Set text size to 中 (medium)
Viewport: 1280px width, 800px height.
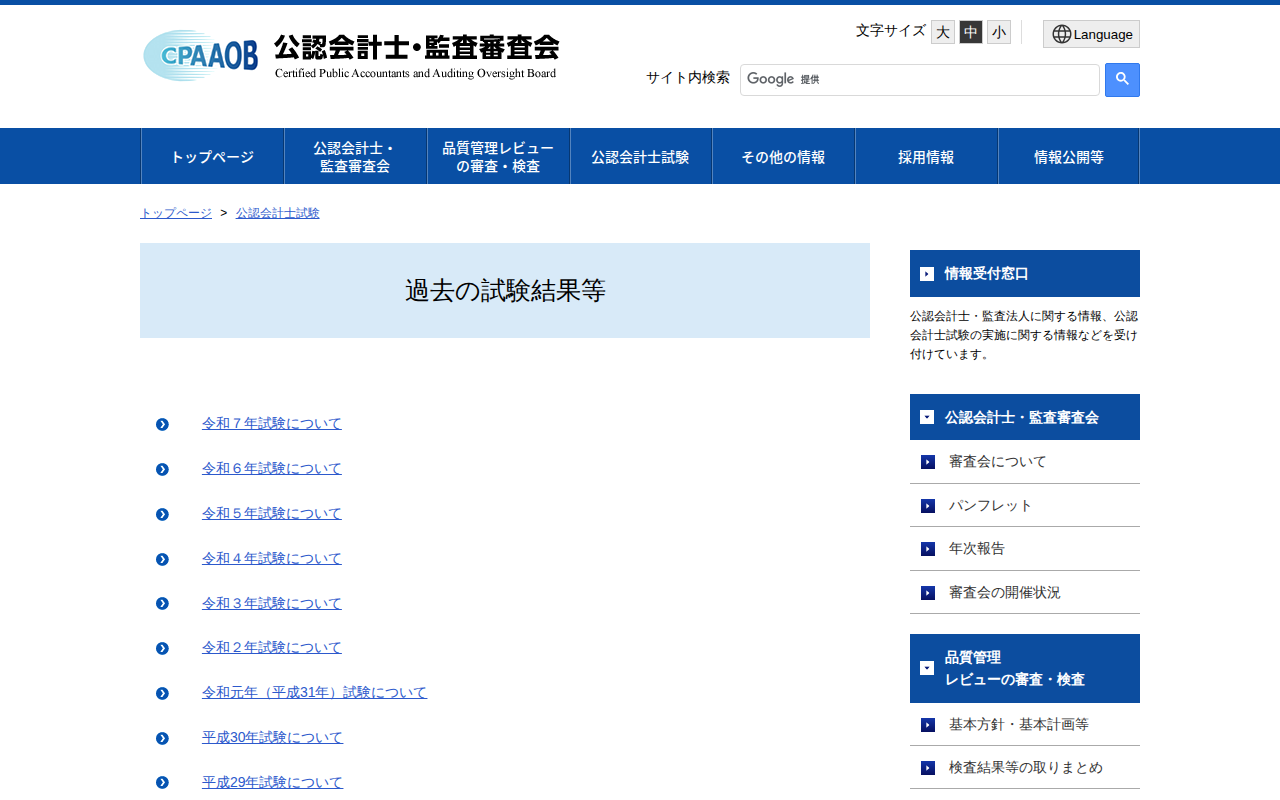[x=971, y=32]
